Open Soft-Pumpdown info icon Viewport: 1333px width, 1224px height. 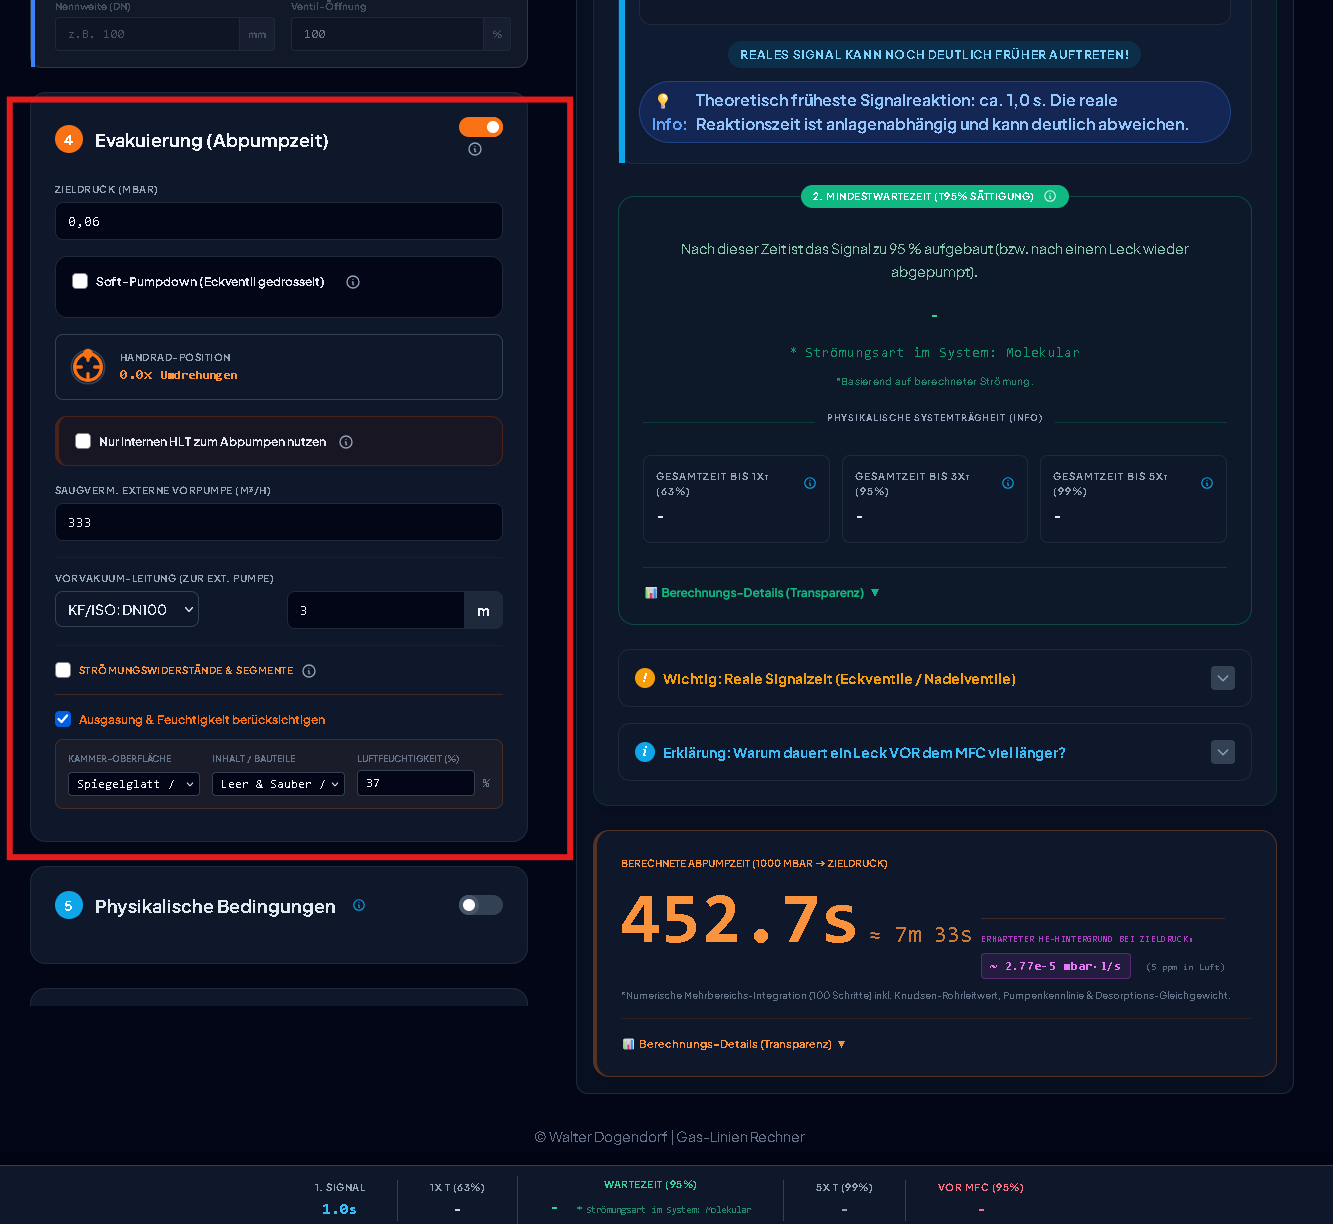coord(353,282)
